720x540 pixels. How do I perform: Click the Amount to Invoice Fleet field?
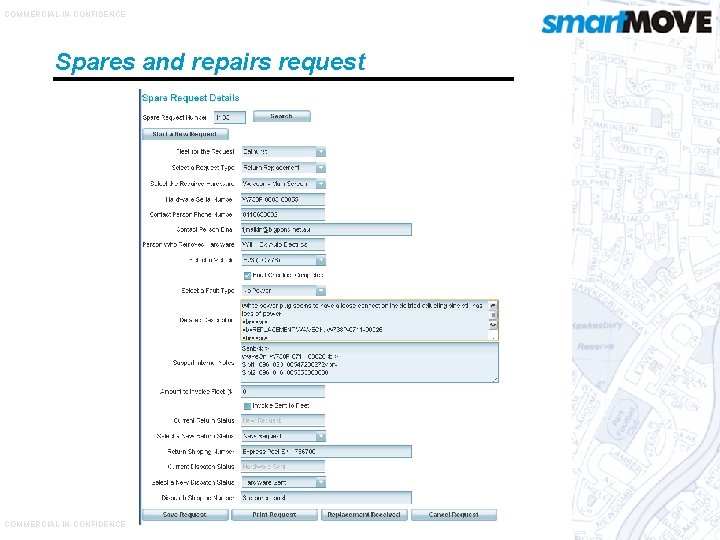[283, 392]
